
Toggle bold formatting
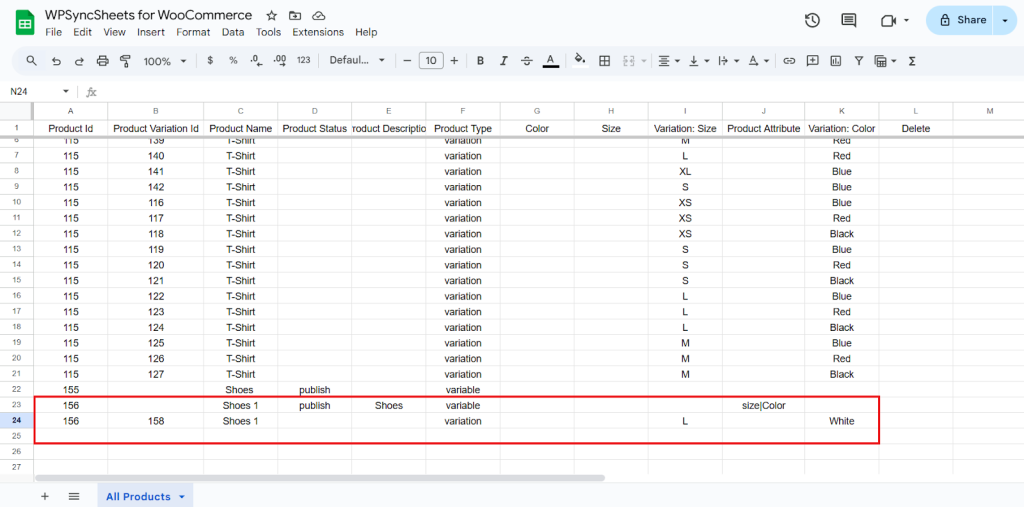[480, 61]
